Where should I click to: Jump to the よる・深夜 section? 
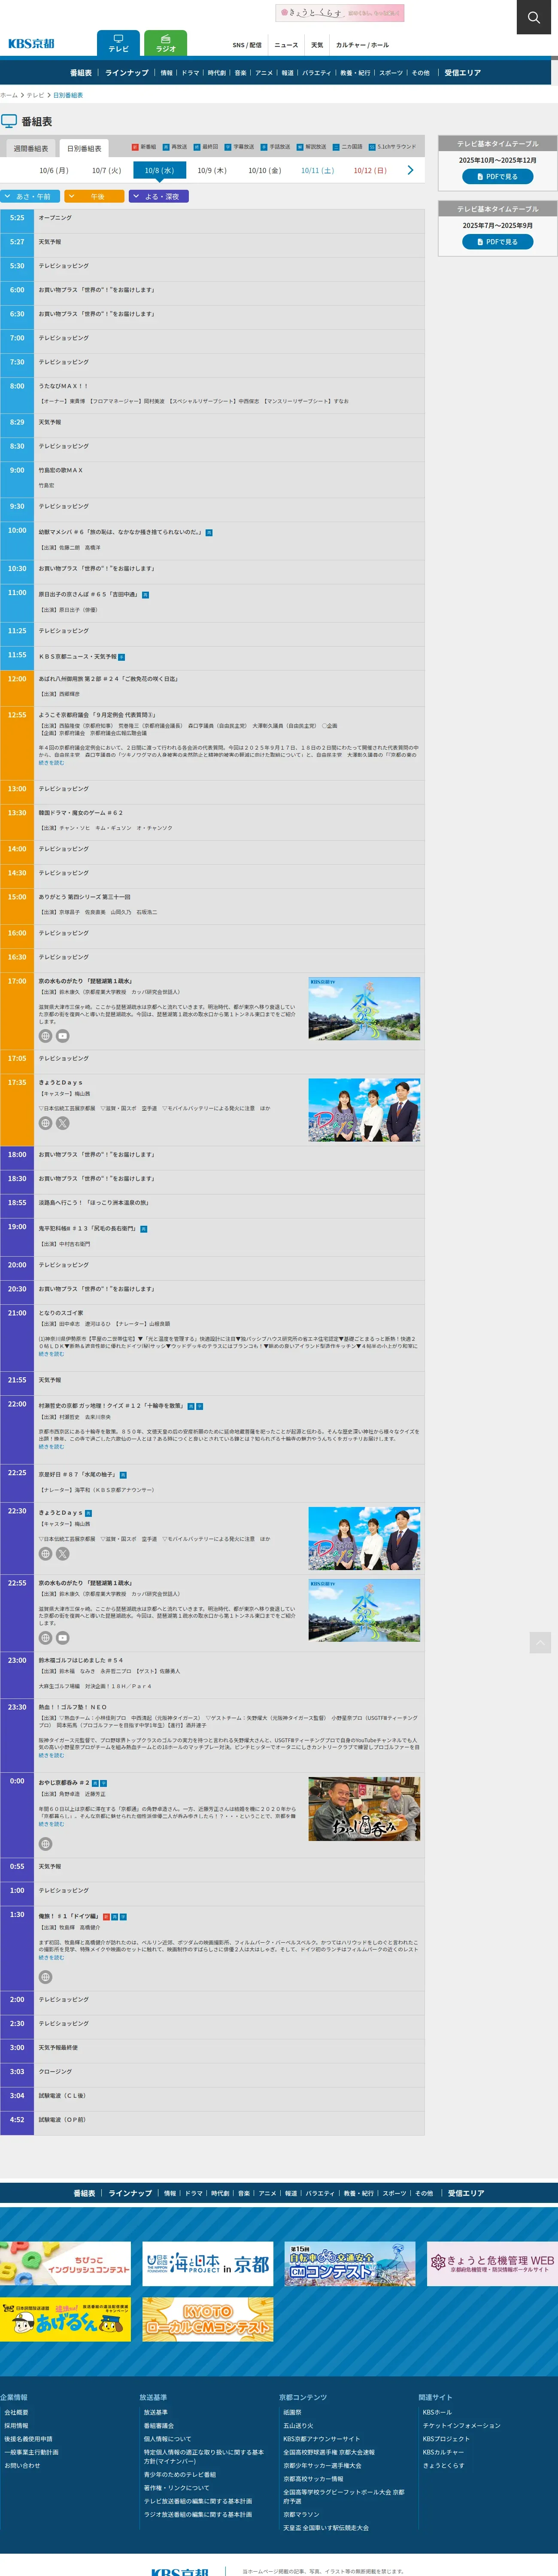click(159, 197)
